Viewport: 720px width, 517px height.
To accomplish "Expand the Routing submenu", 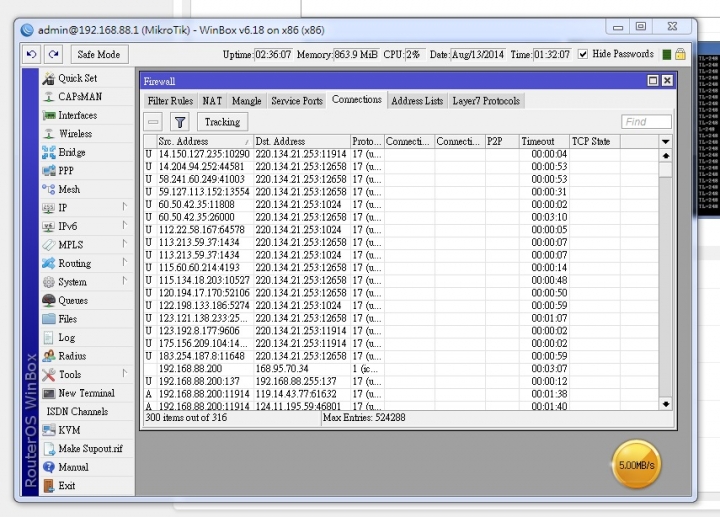I will (124, 262).
